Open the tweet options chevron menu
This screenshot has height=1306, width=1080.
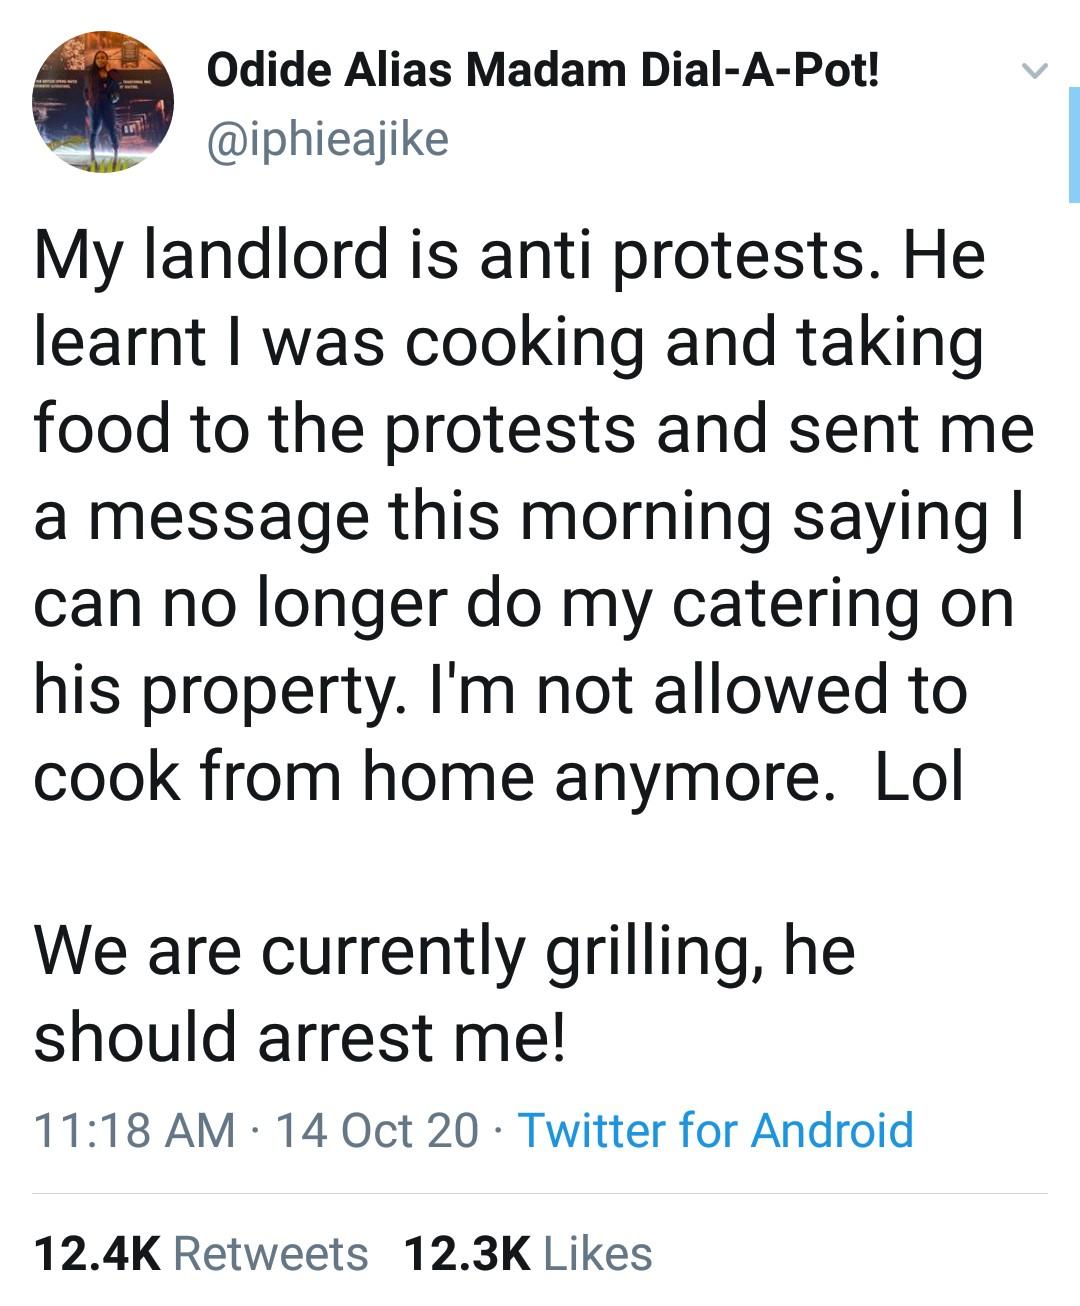1034,71
